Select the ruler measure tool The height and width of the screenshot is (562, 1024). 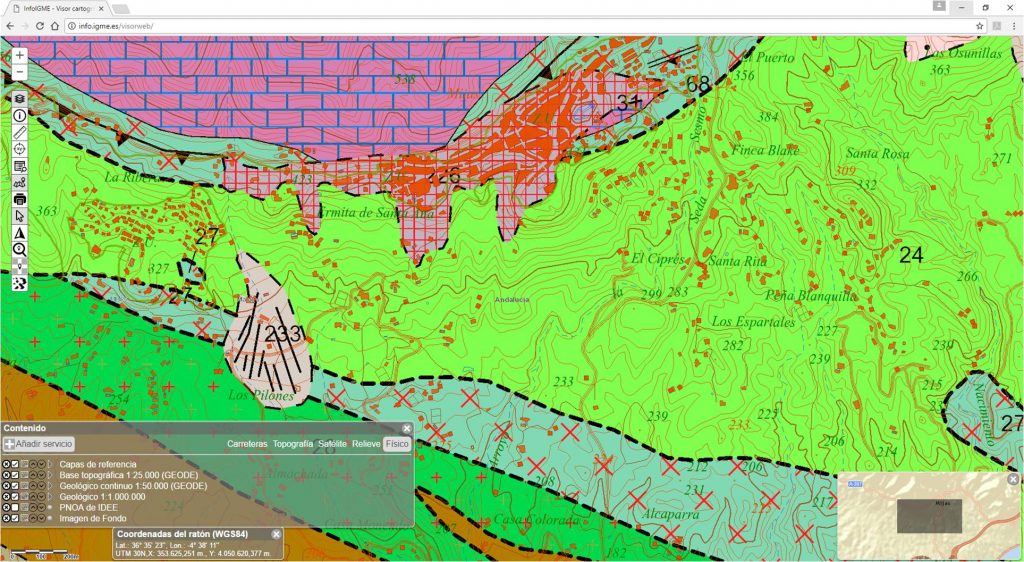click(20, 133)
